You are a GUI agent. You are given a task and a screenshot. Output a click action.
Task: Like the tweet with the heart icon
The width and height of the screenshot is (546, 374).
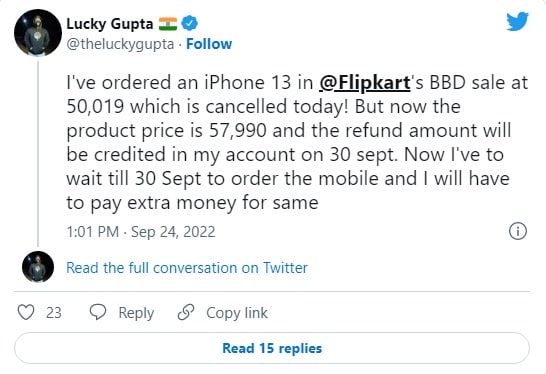point(26,312)
